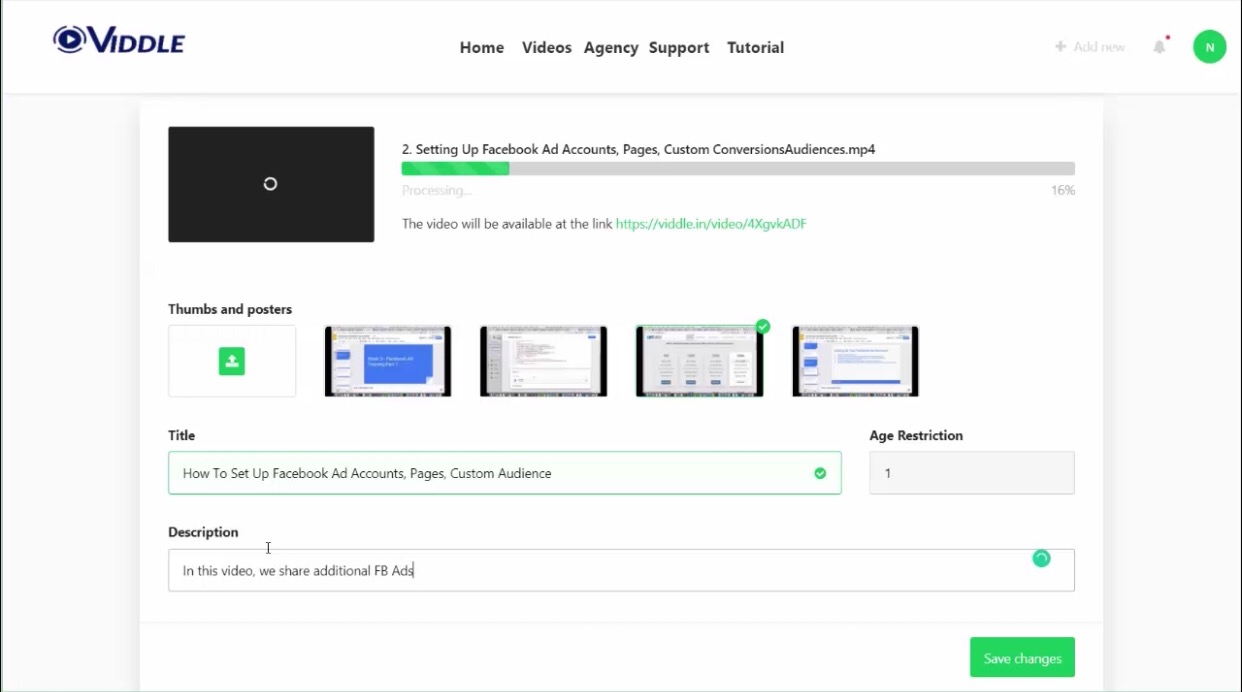
Task: Go to Home in navigation
Action: tap(482, 47)
